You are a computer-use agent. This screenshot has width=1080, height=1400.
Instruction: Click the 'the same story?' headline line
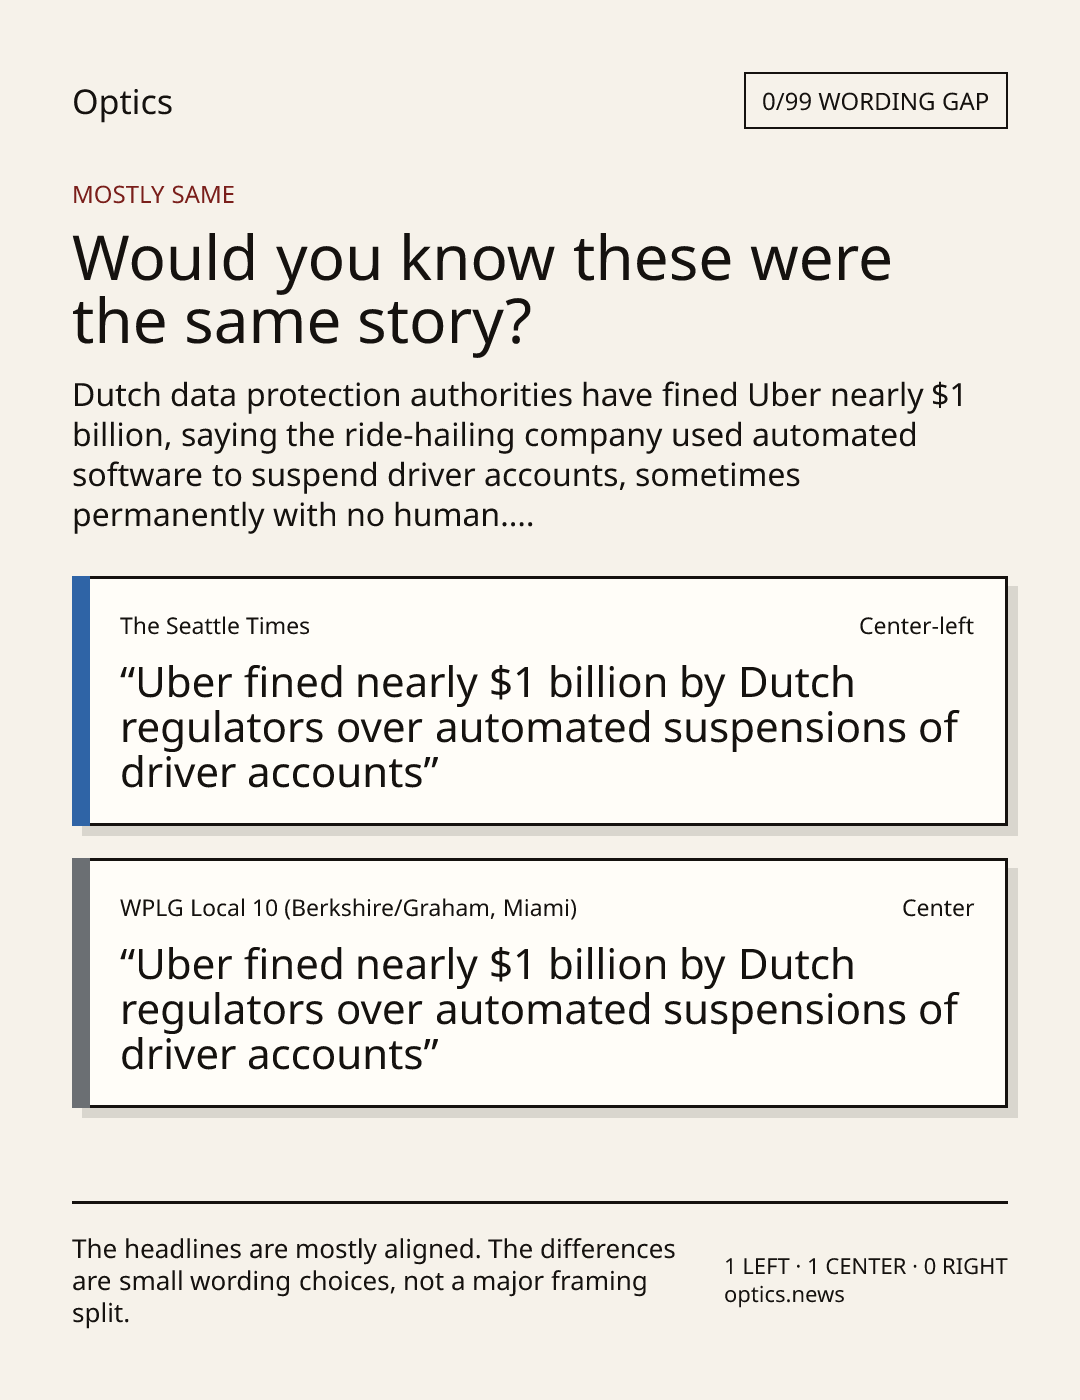[x=301, y=322]
